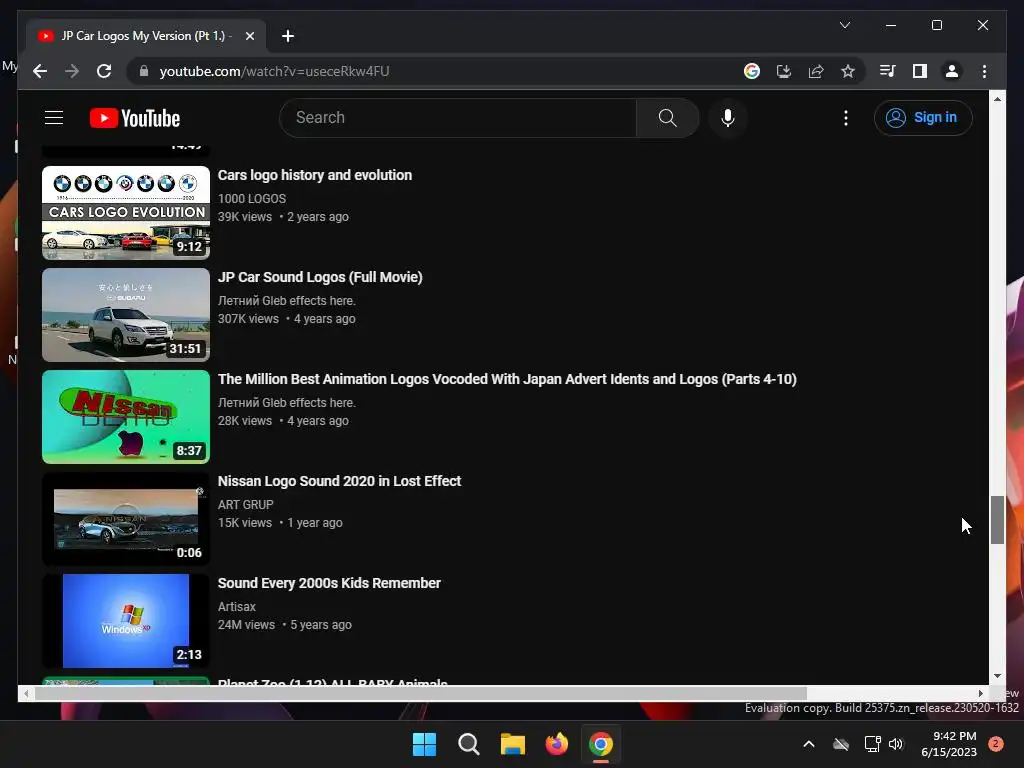The image size is (1024, 768).
Task: Go back with the browser back arrow
Action: click(x=40, y=71)
